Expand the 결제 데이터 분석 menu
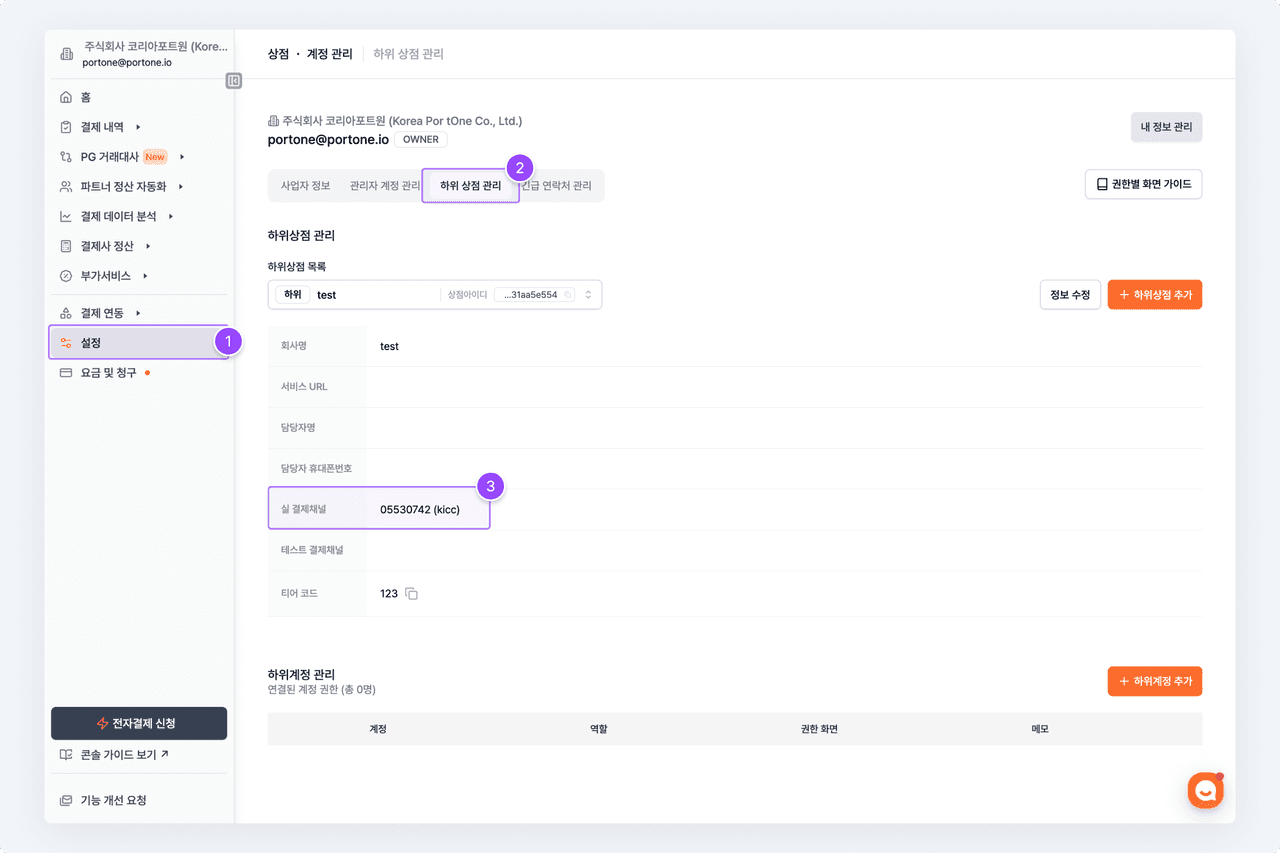The height and width of the screenshot is (853, 1280). point(171,216)
